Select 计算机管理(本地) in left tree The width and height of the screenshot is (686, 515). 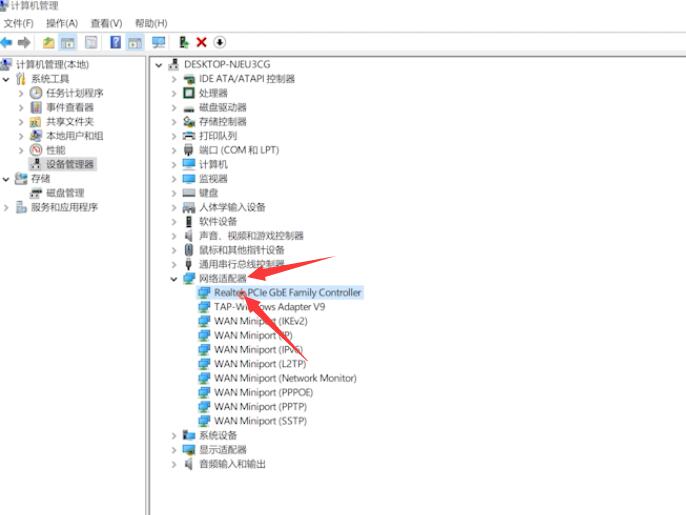52,65
